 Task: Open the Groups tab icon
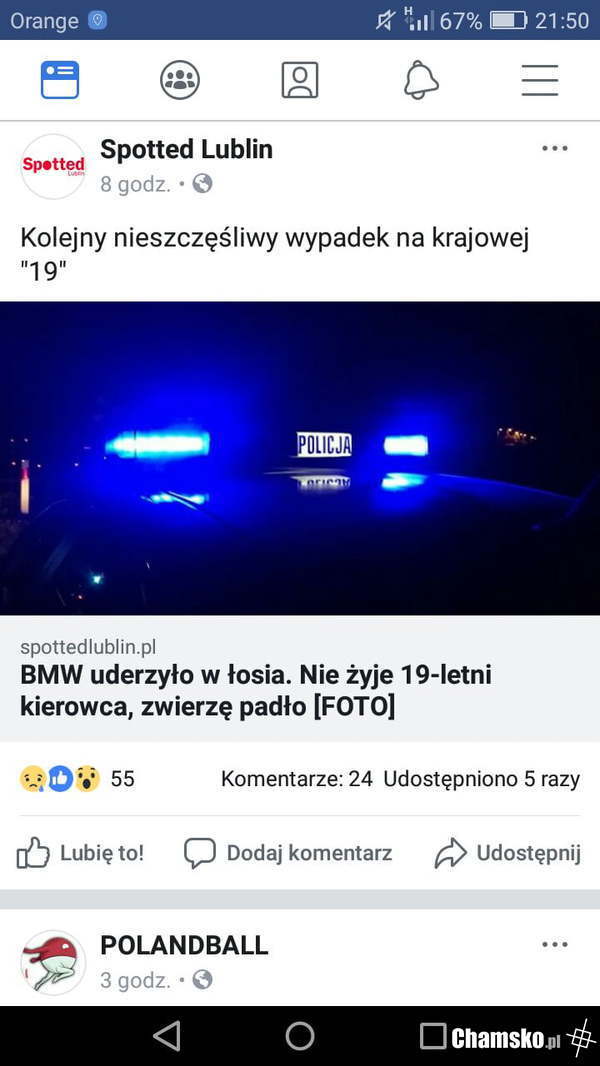[180, 80]
